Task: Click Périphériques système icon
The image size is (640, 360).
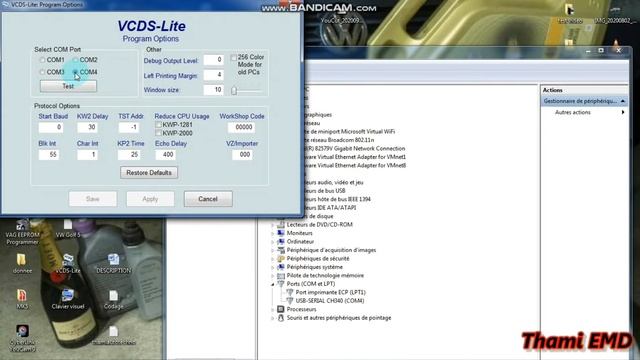Action: click(x=281, y=267)
